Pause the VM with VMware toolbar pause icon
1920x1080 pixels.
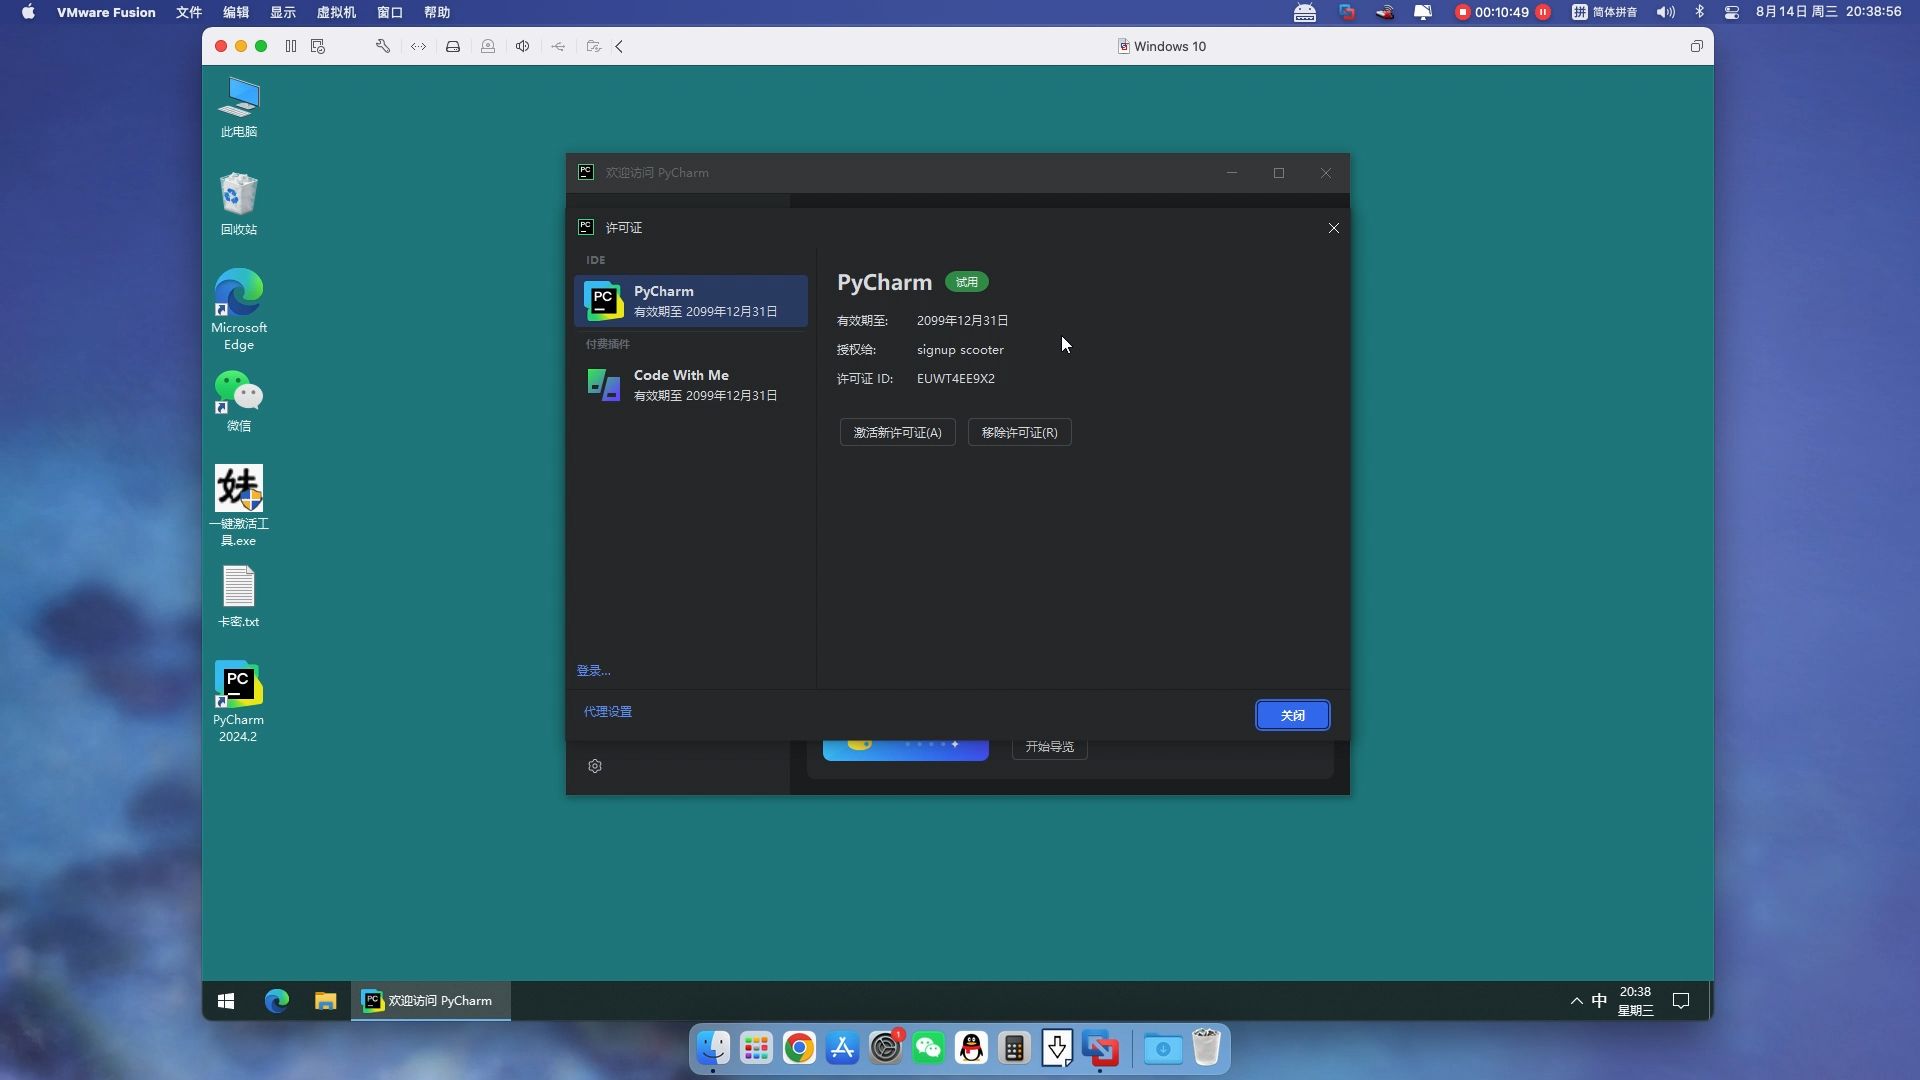(x=291, y=46)
